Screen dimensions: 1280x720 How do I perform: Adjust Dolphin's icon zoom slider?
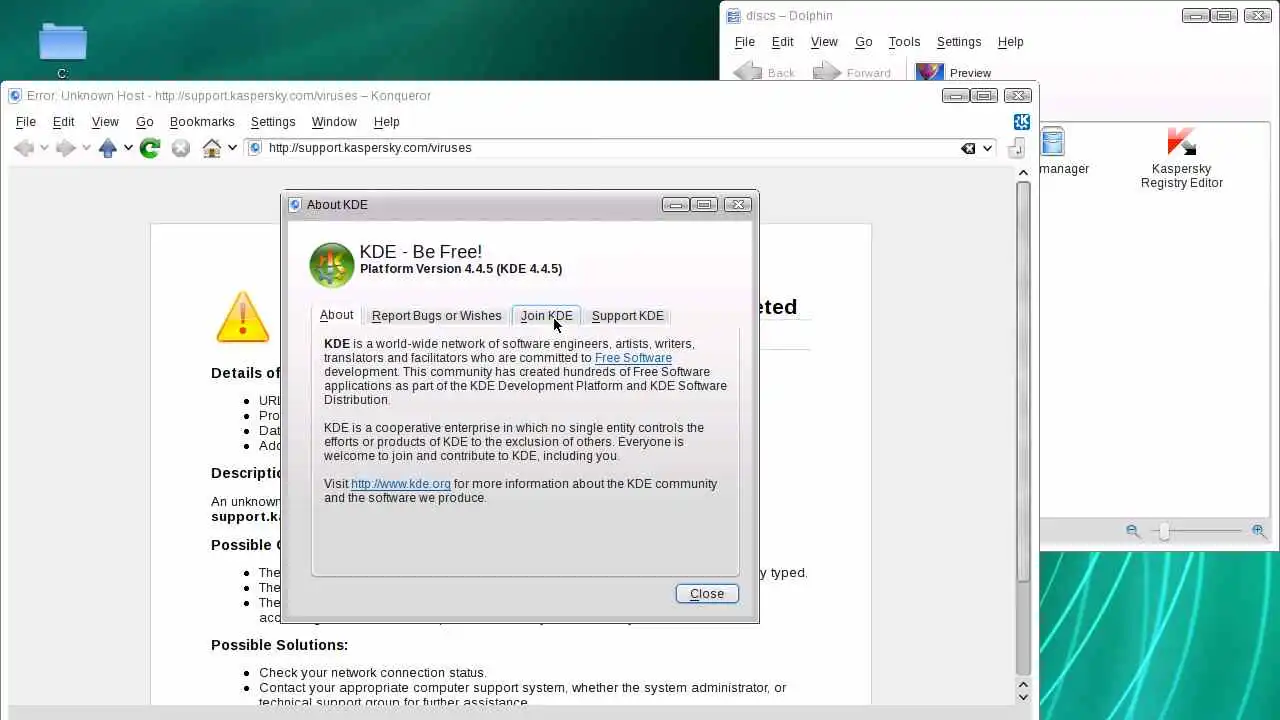1163,531
